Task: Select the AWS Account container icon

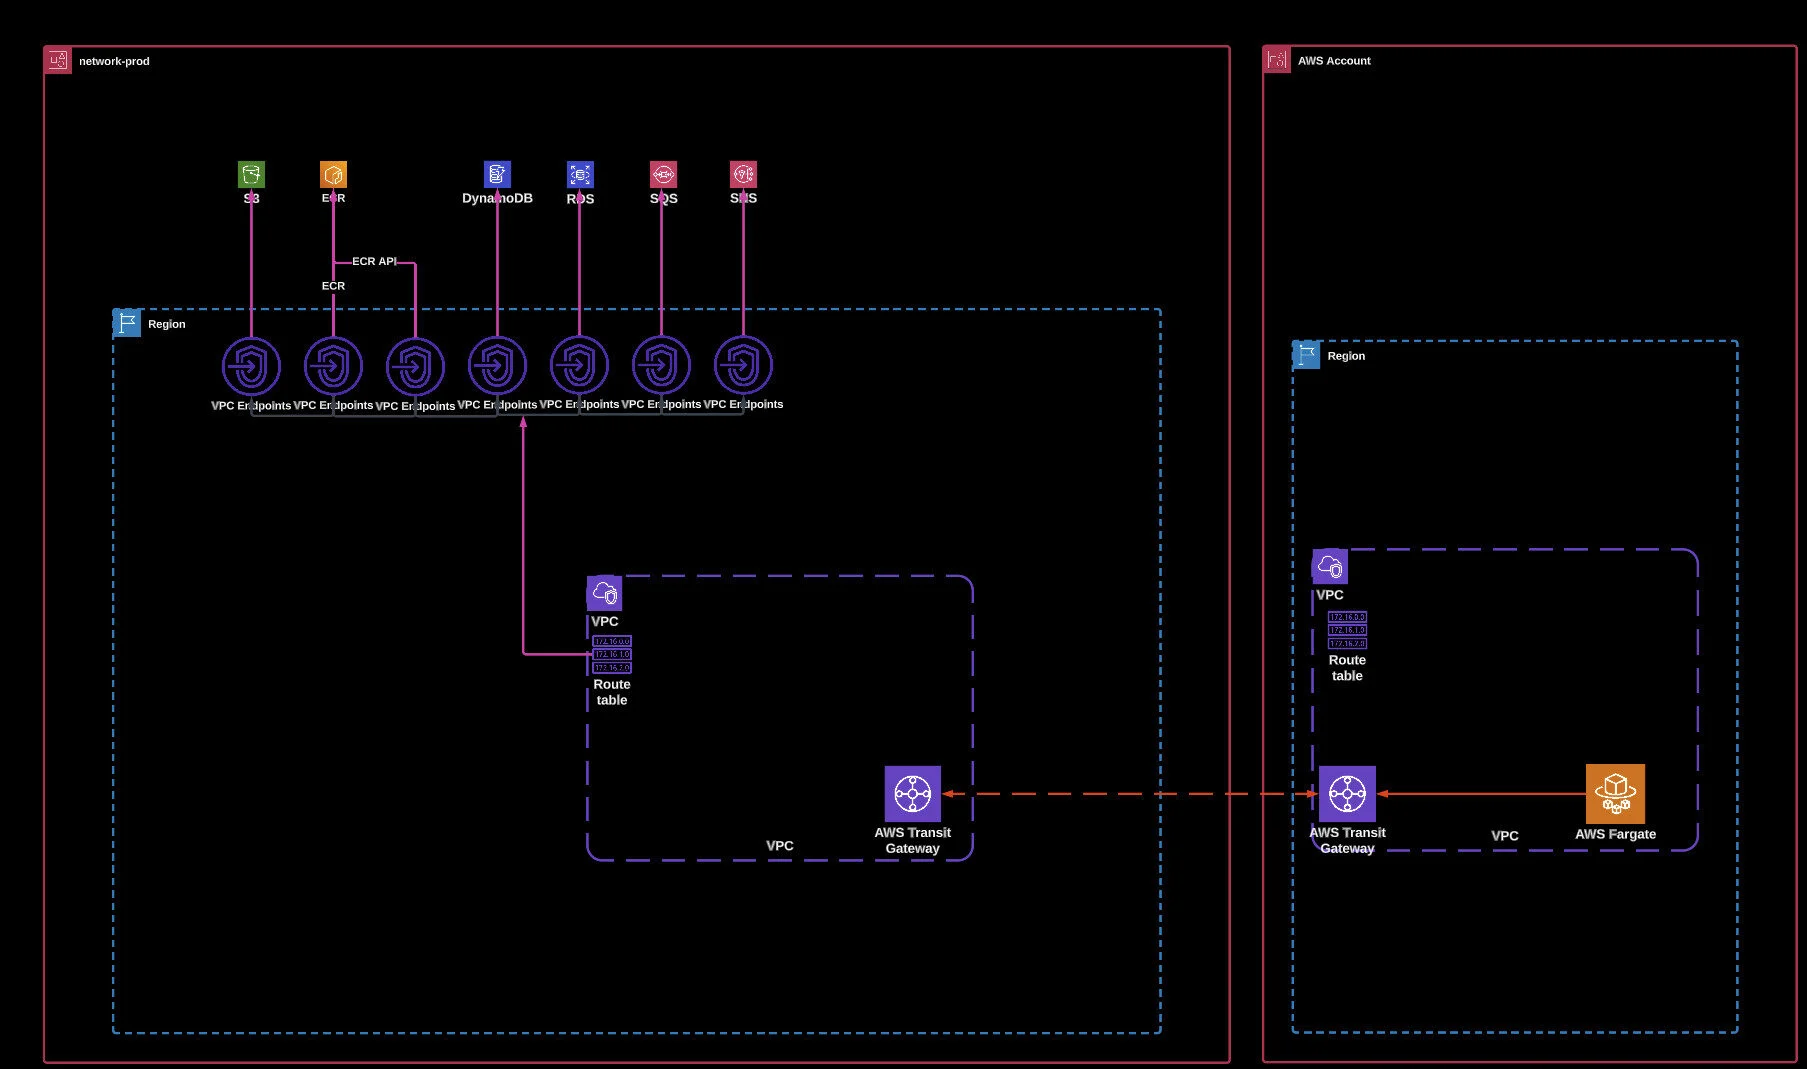Action: 1277,60
